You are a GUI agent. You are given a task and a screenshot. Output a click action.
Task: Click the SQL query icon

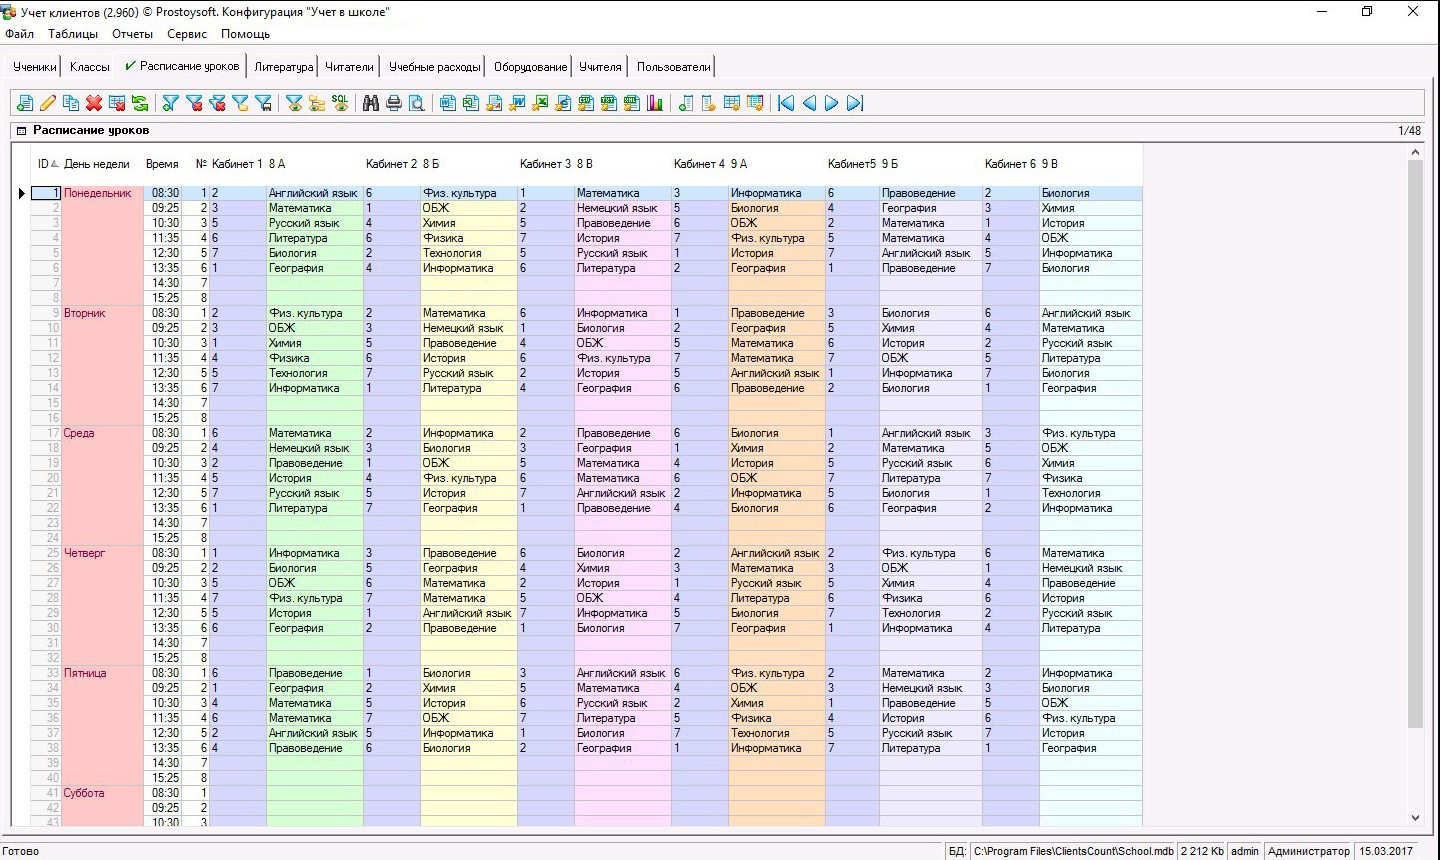click(340, 103)
